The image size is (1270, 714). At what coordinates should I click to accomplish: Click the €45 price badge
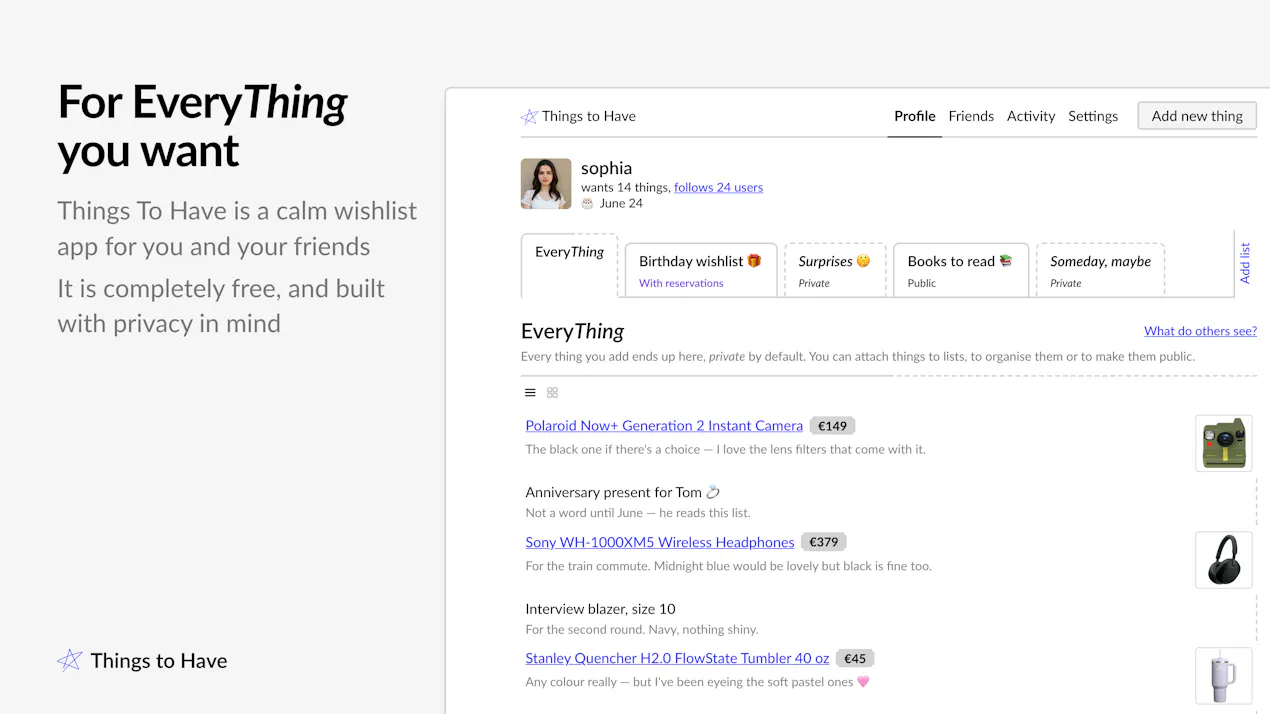pyautogui.click(x=855, y=658)
